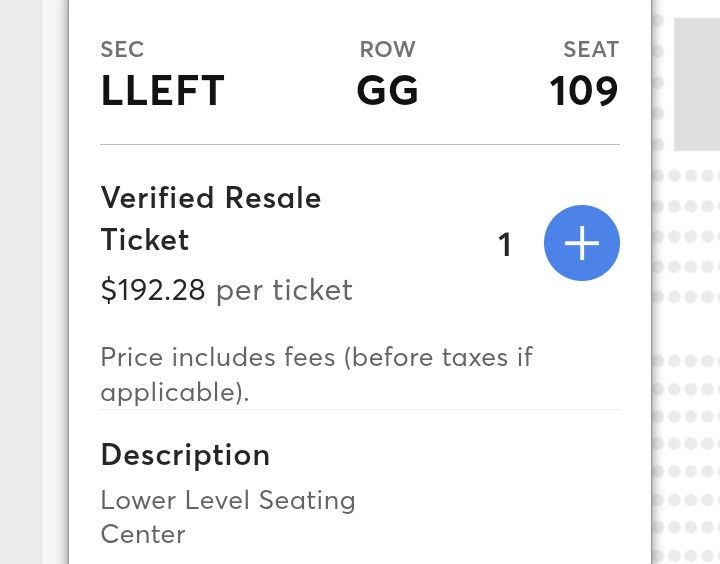Click the blue plus icon to add ticket

pyautogui.click(x=582, y=244)
